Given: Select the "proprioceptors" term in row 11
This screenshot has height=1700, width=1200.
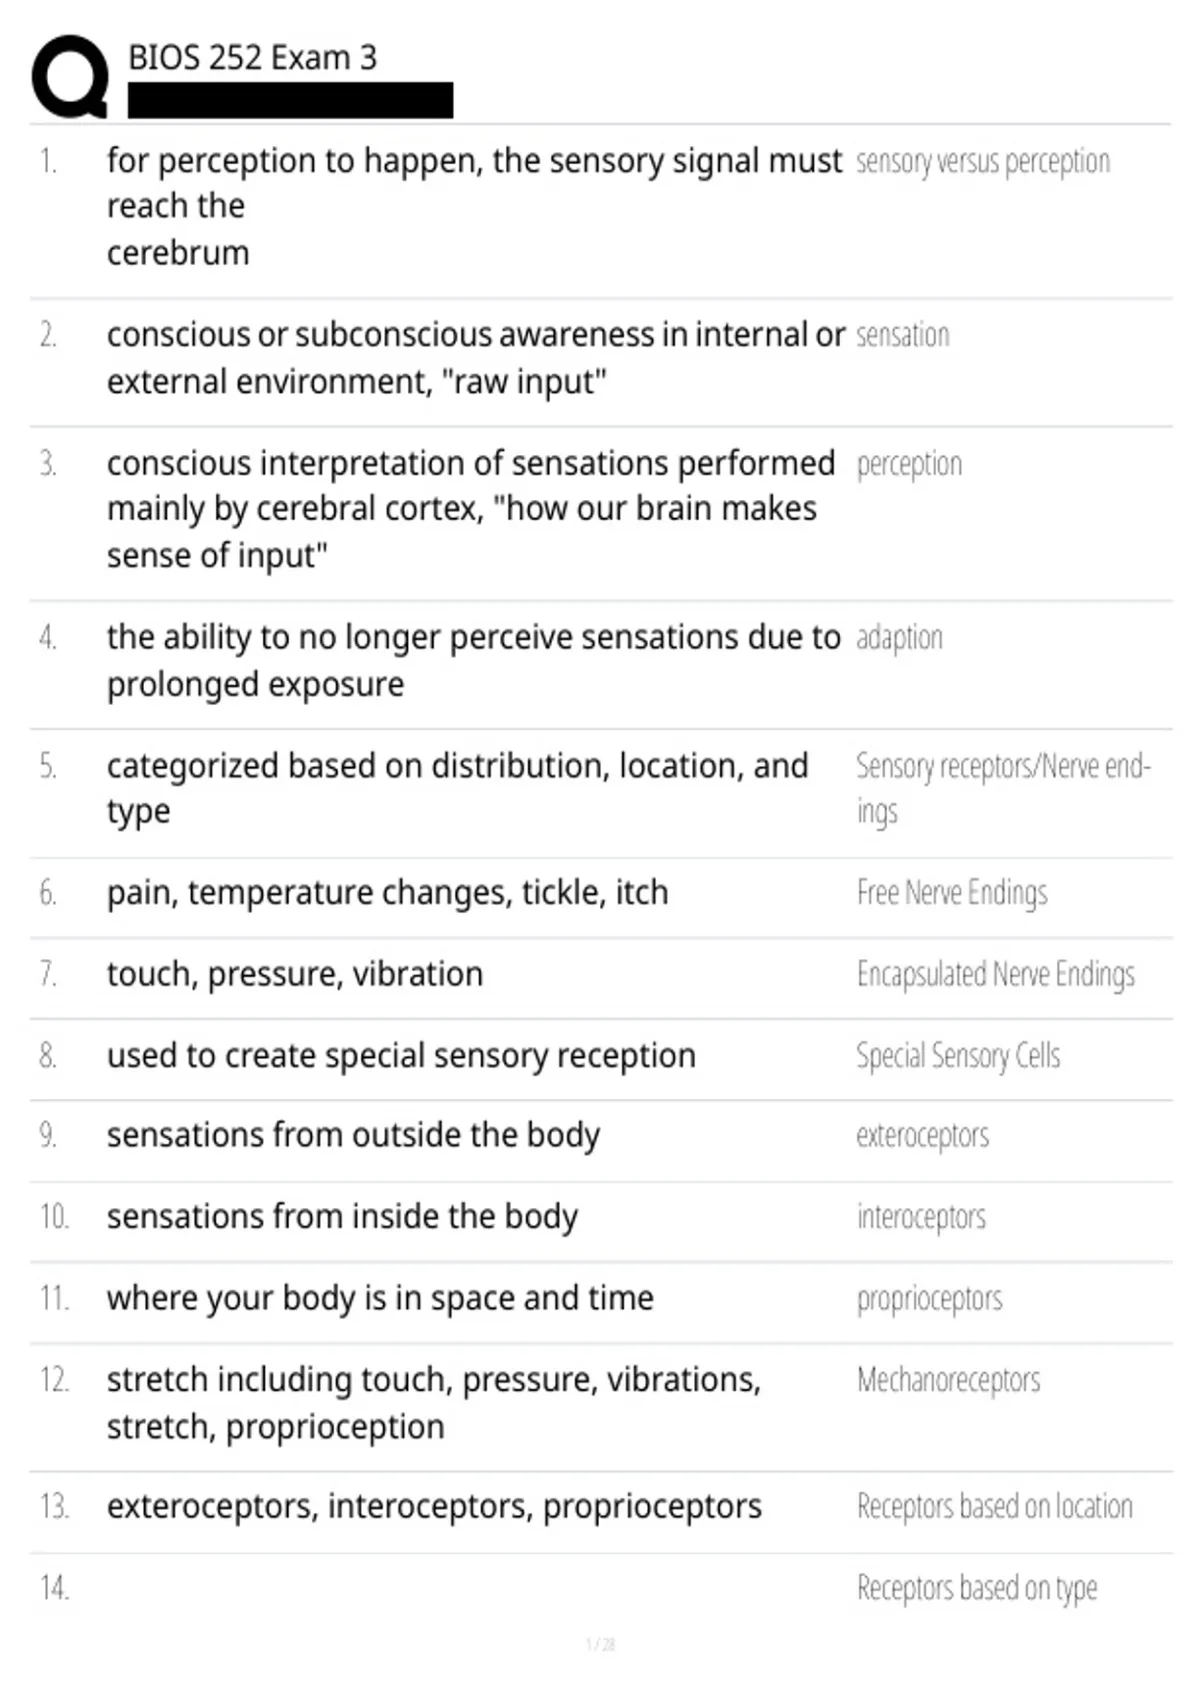Looking at the screenshot, I should point(929,1299).
